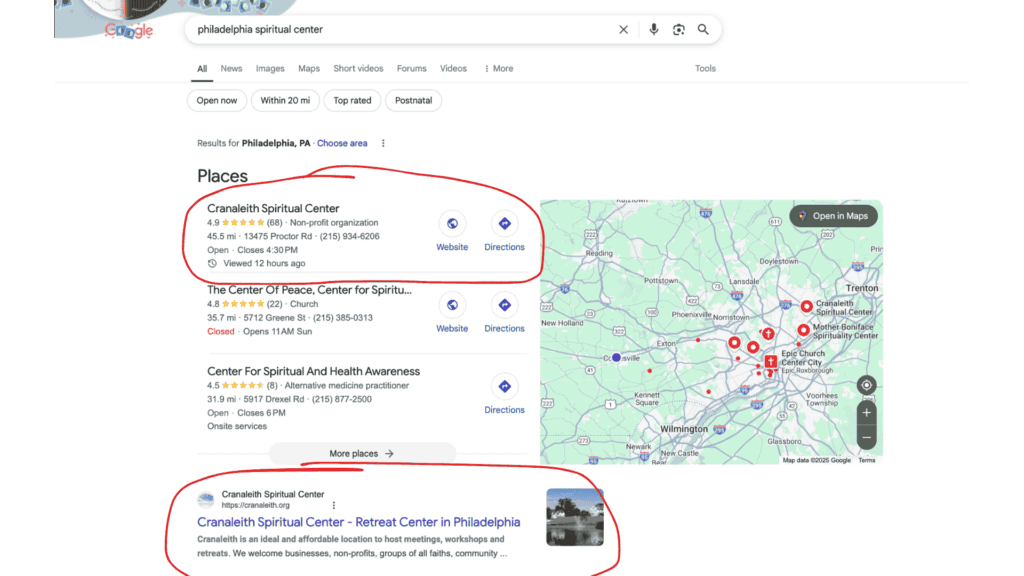
Task: Click the Epic Church Center City map marker
Action: pyautogui.click(x=771, y=360)
